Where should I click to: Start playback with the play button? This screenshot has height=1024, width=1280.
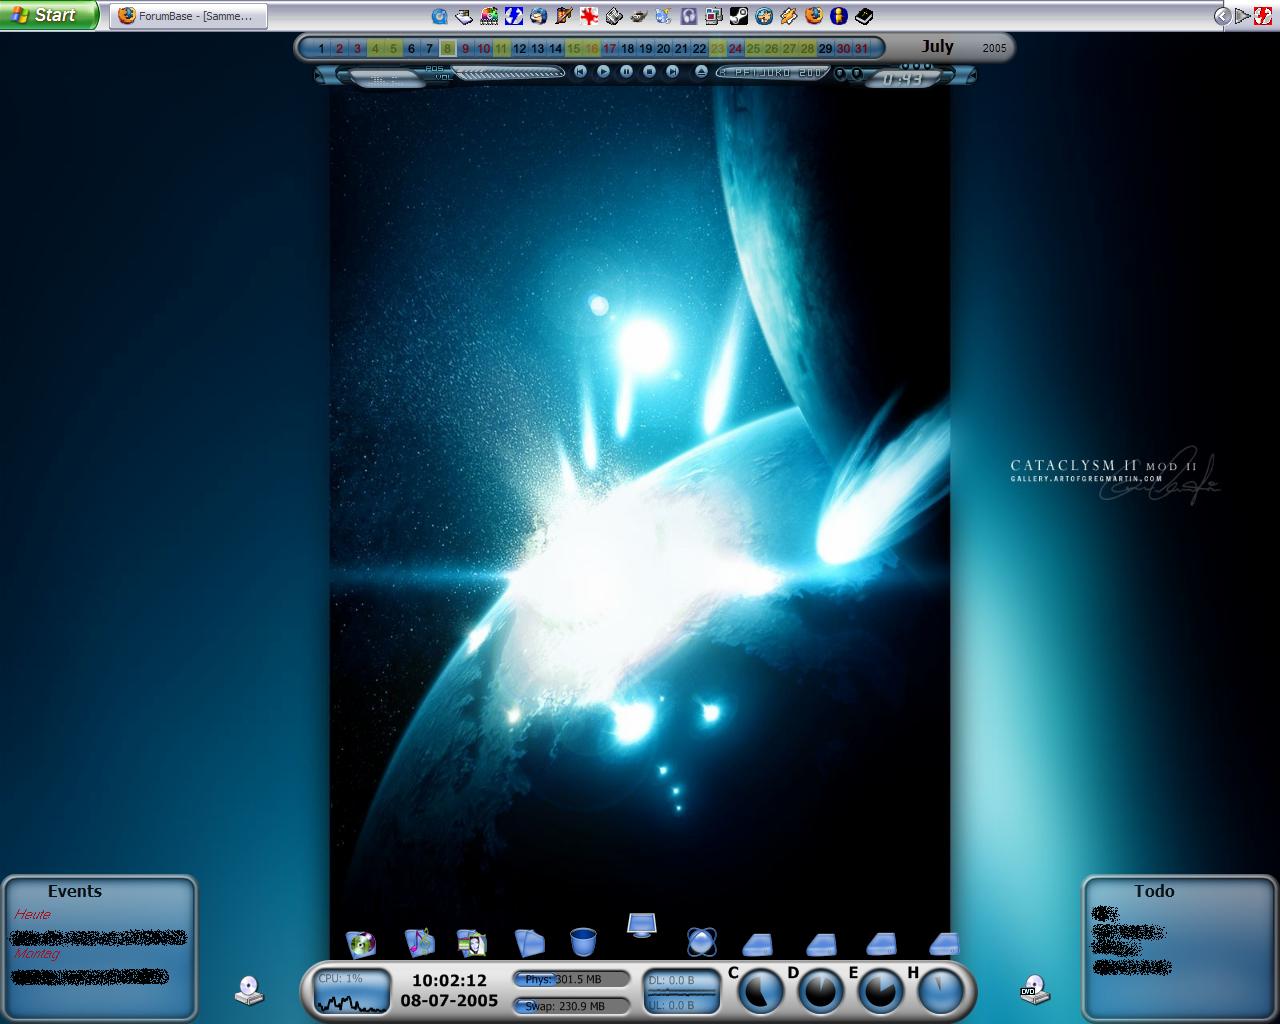(x=603, y=72)
